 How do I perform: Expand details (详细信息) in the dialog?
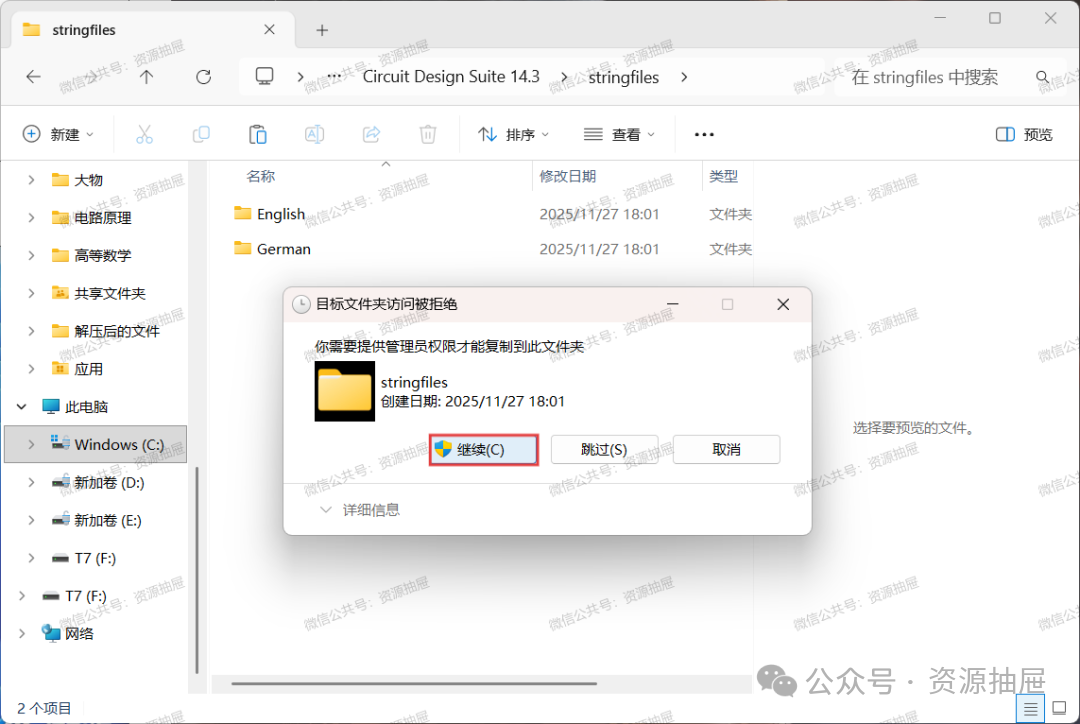pos(360,510)
